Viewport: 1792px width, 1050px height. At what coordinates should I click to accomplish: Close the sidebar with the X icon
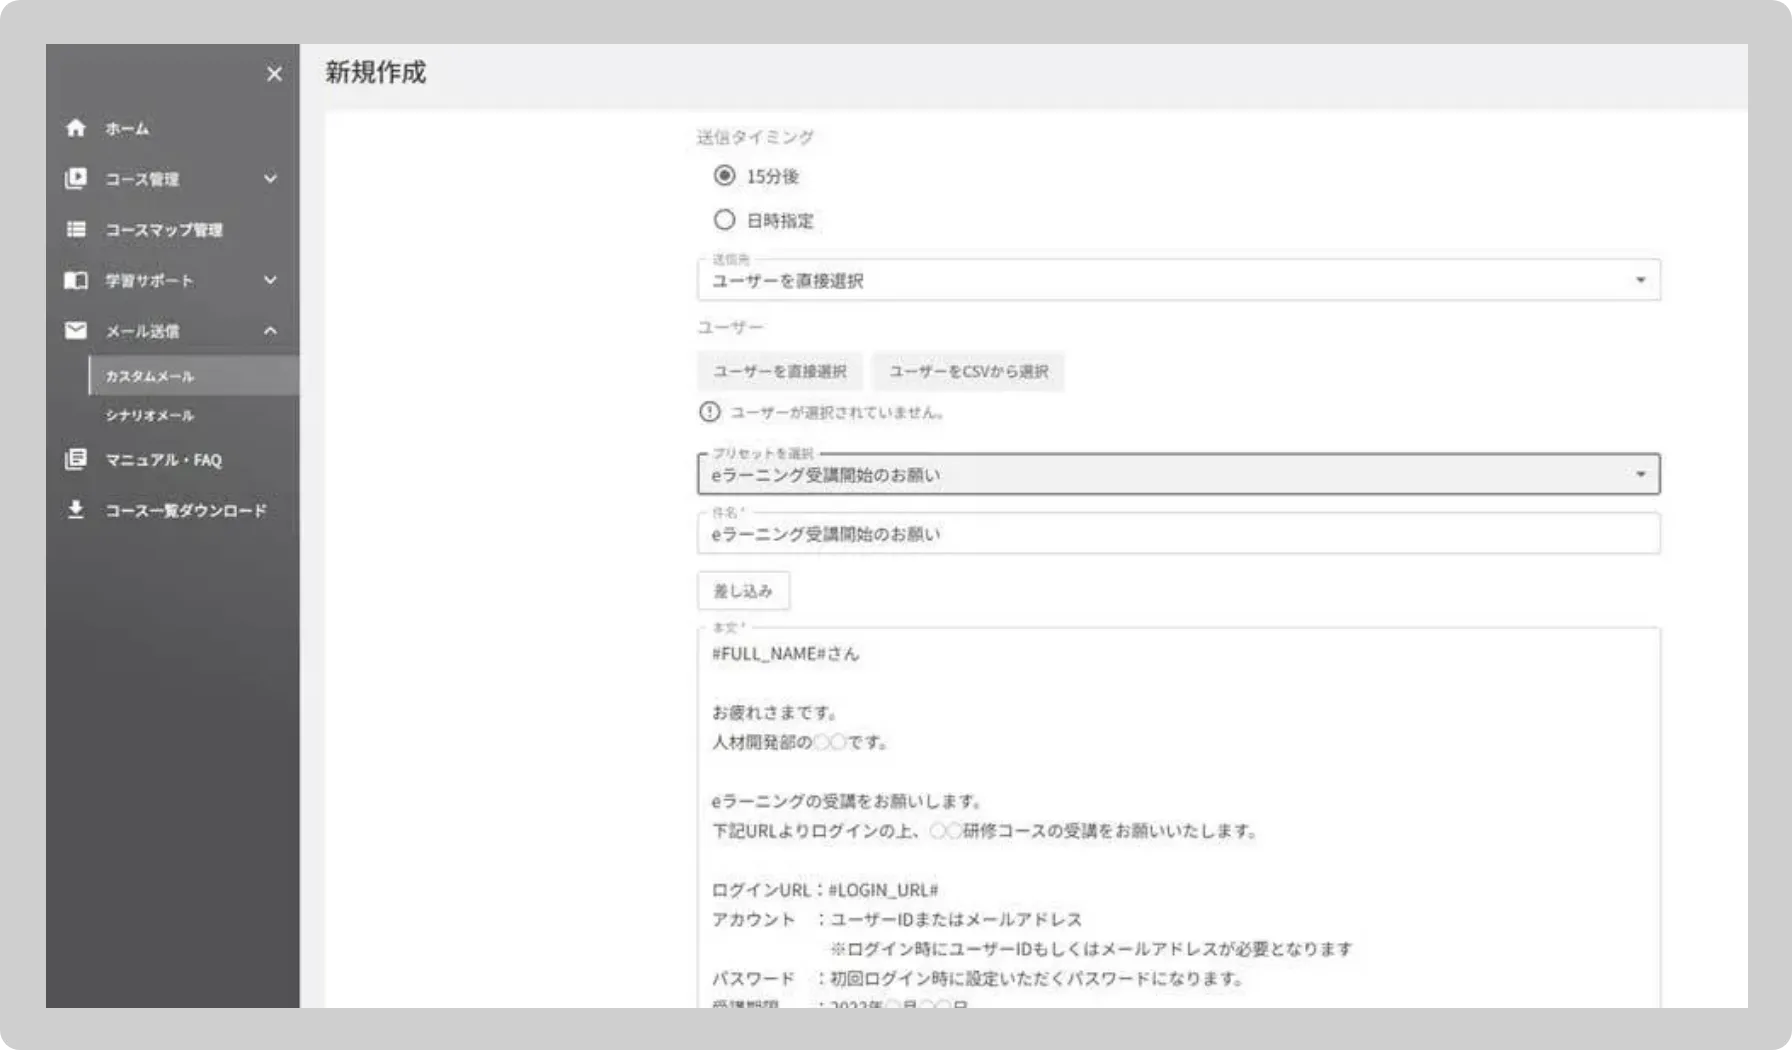[274, 74]
